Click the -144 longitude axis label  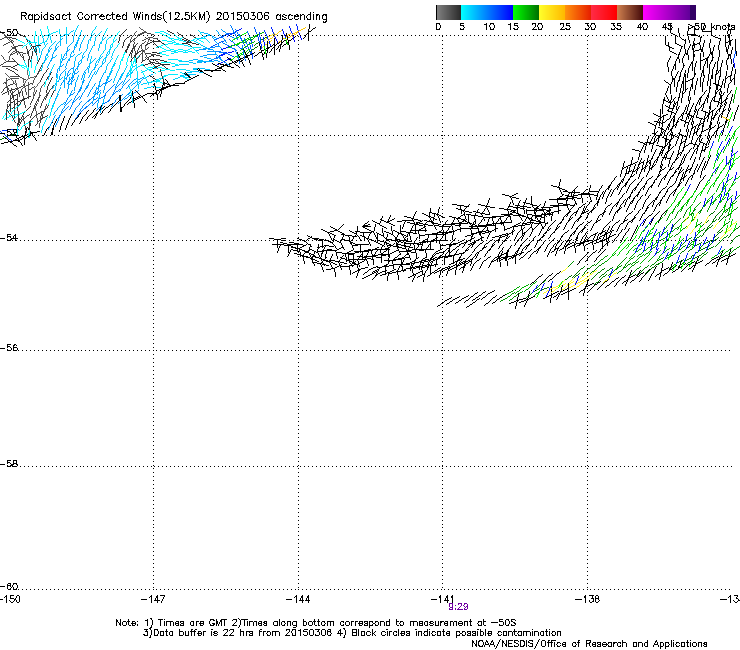(298, 599)
